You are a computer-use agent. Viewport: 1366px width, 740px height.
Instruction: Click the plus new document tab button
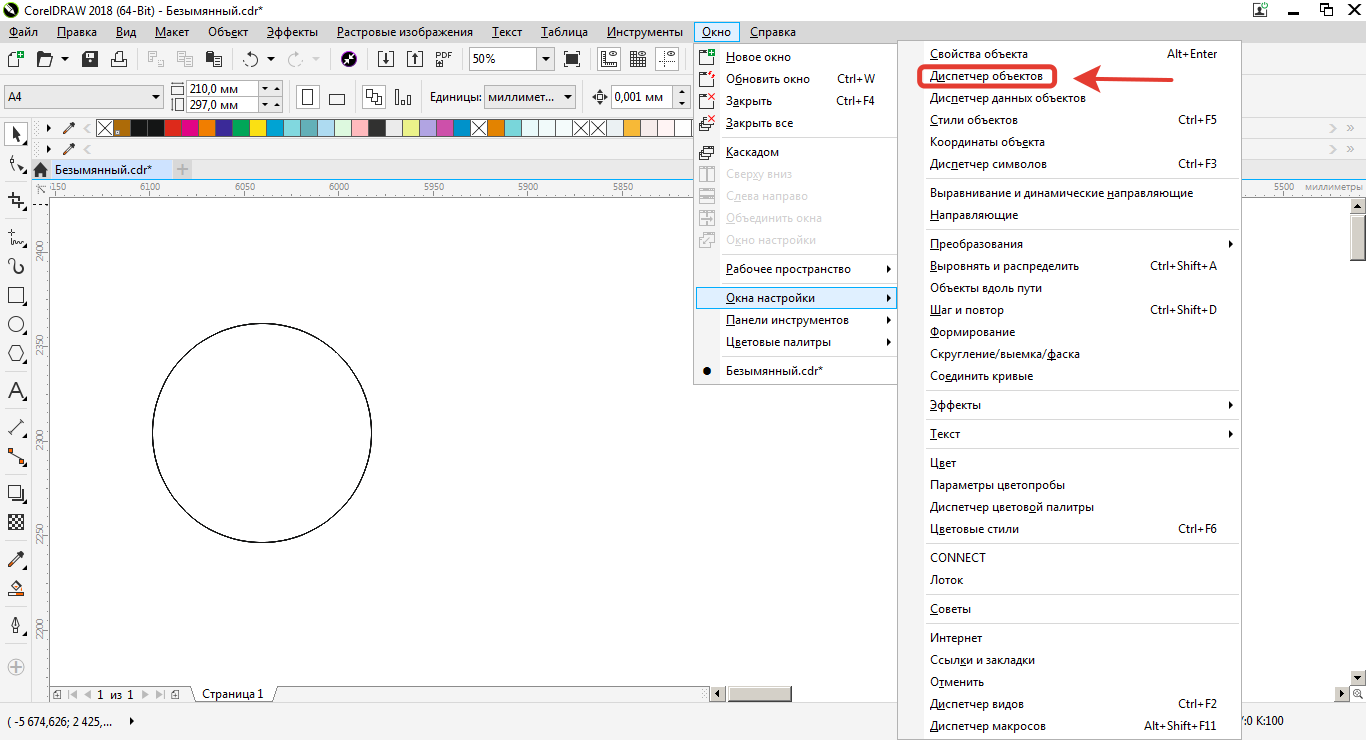(182, 170)
